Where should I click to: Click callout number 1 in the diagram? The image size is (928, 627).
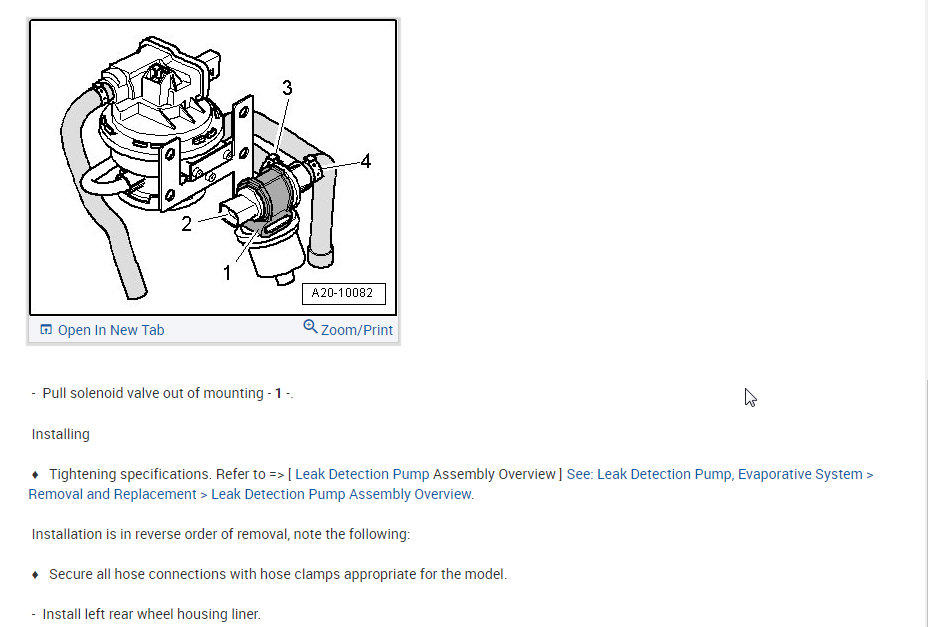pyautogui.click(x=227, y=273)
